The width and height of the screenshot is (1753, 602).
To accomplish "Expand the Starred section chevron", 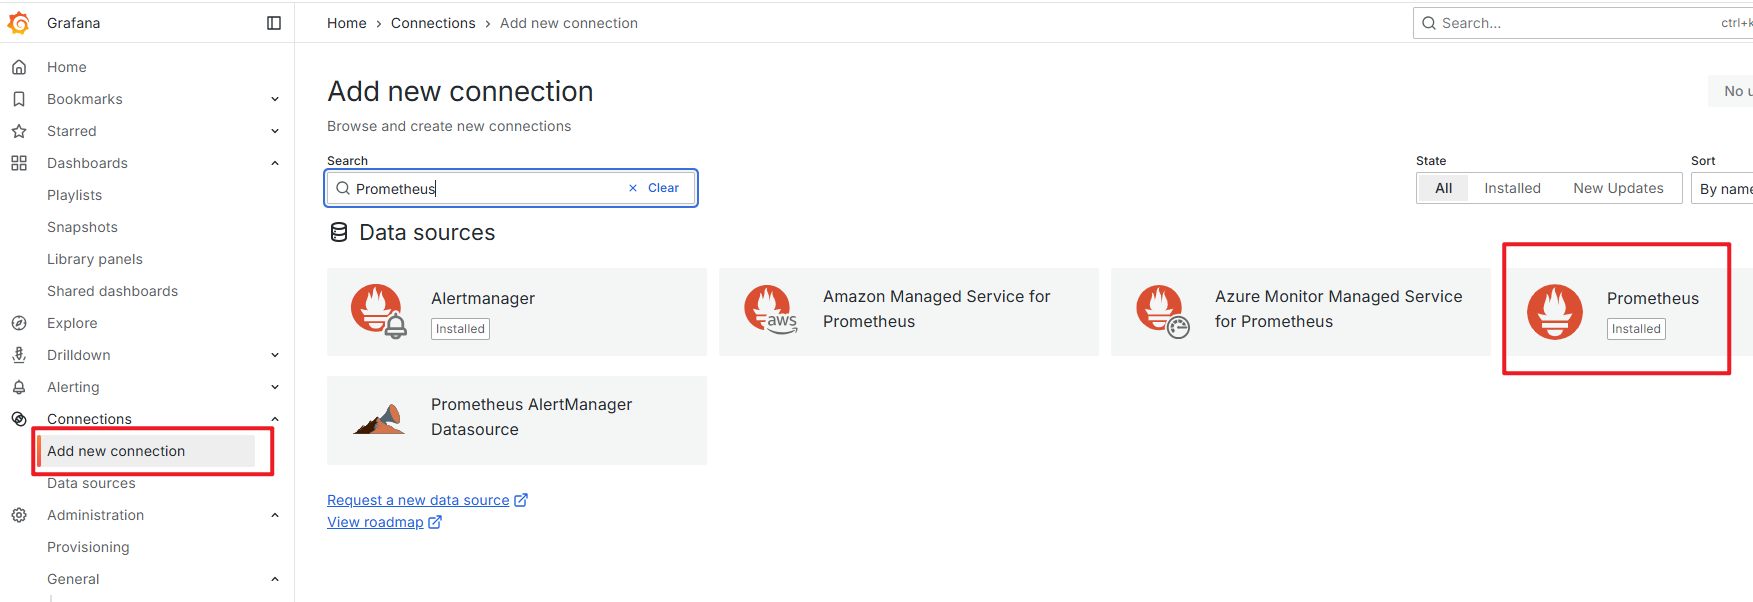I will click(x=275, y=131).
